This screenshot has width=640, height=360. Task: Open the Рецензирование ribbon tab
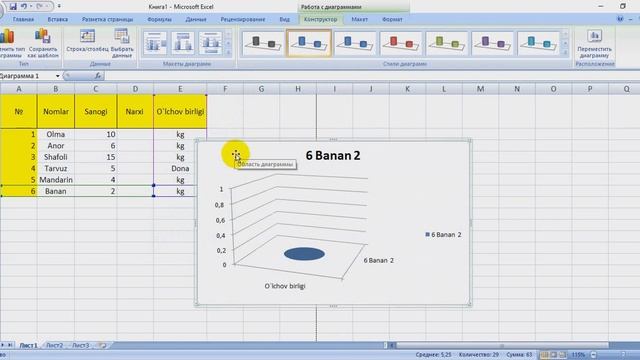point(243,19)
